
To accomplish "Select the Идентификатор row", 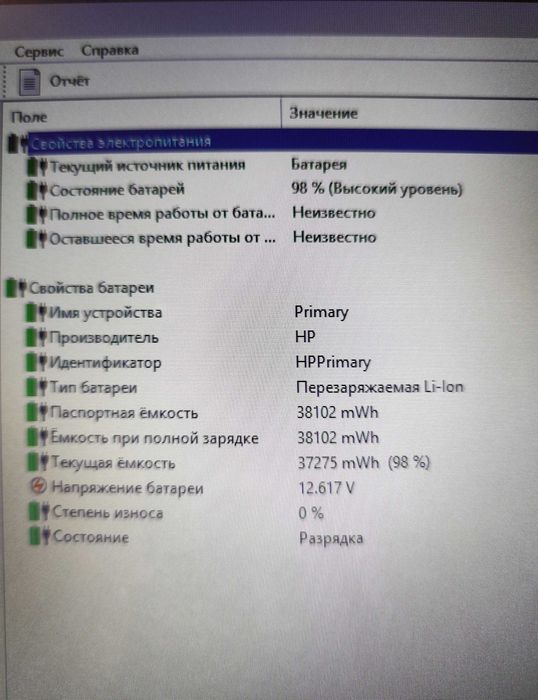I will 105,362.
